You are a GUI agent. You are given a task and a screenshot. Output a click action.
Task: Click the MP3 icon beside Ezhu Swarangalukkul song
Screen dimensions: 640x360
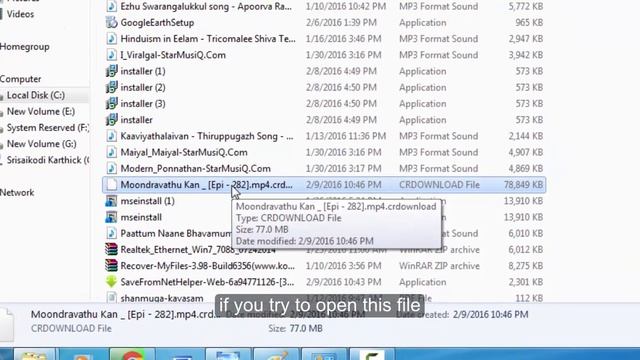coord(111,6)
